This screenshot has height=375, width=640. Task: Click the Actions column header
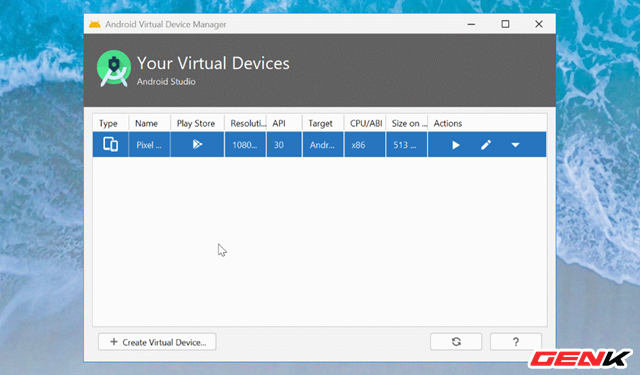click(487, 123)
